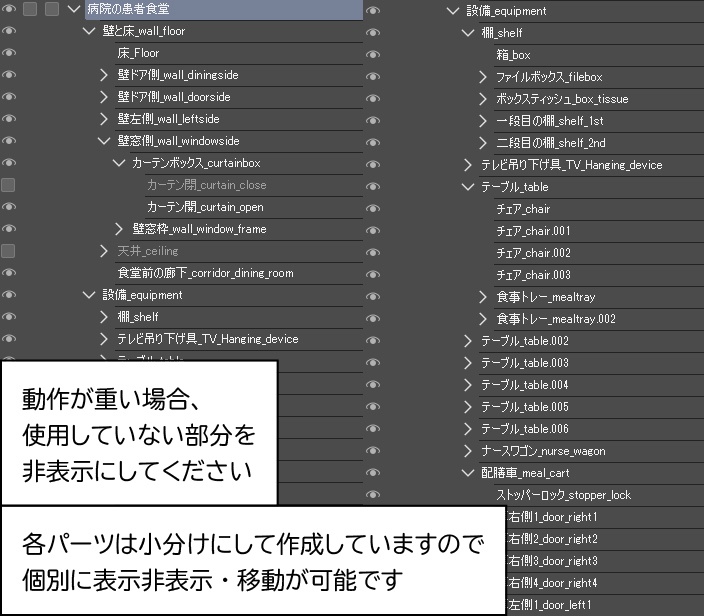Expand 壁ドア側_wall_diningside group
Screen dimensions: 704x616
tap(104, 75)
